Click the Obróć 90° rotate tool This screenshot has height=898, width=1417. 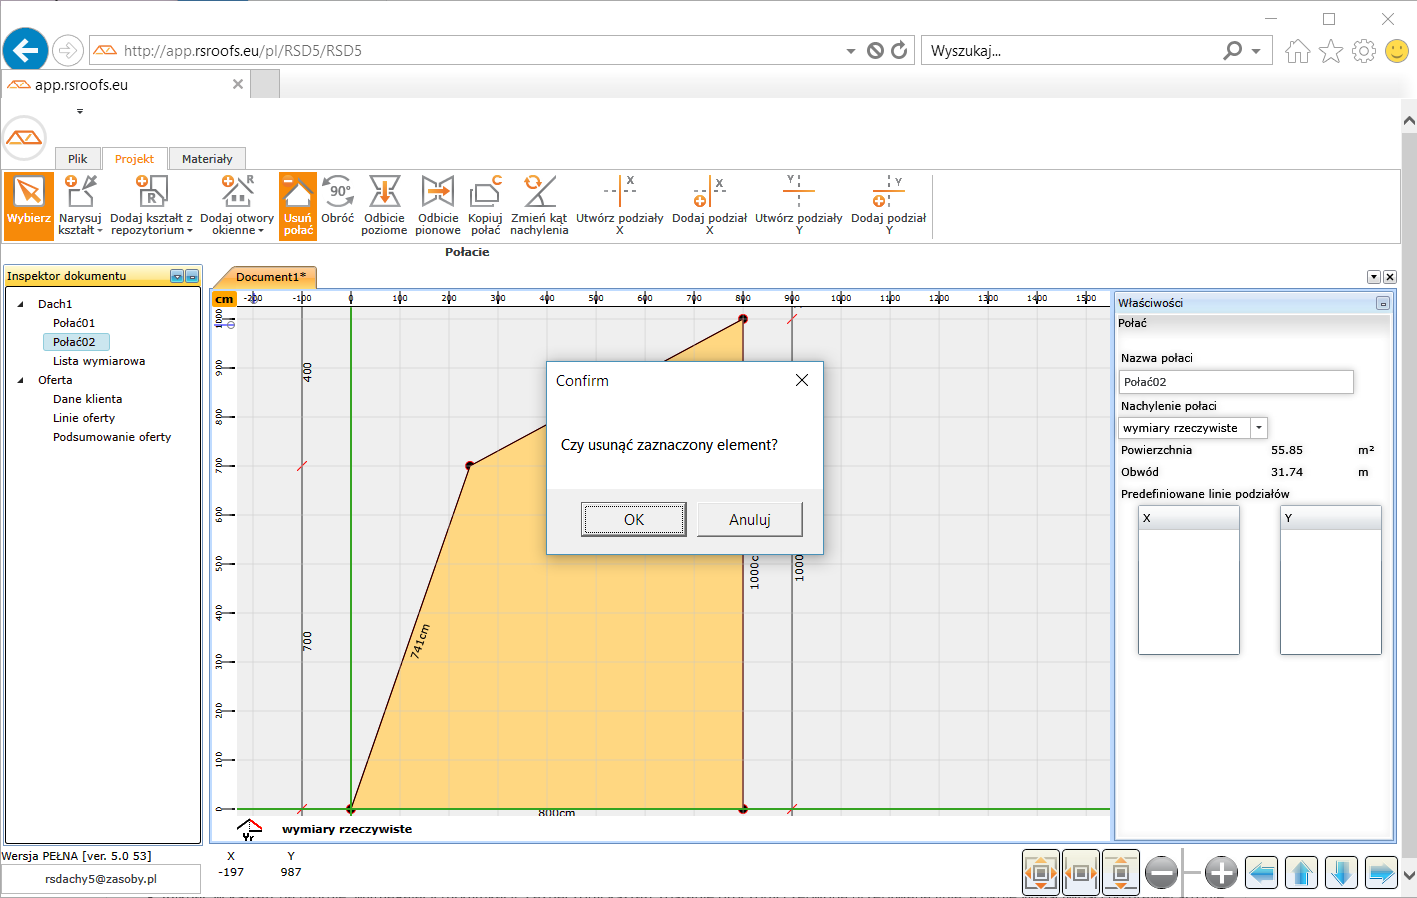click(x=338, y=204)
